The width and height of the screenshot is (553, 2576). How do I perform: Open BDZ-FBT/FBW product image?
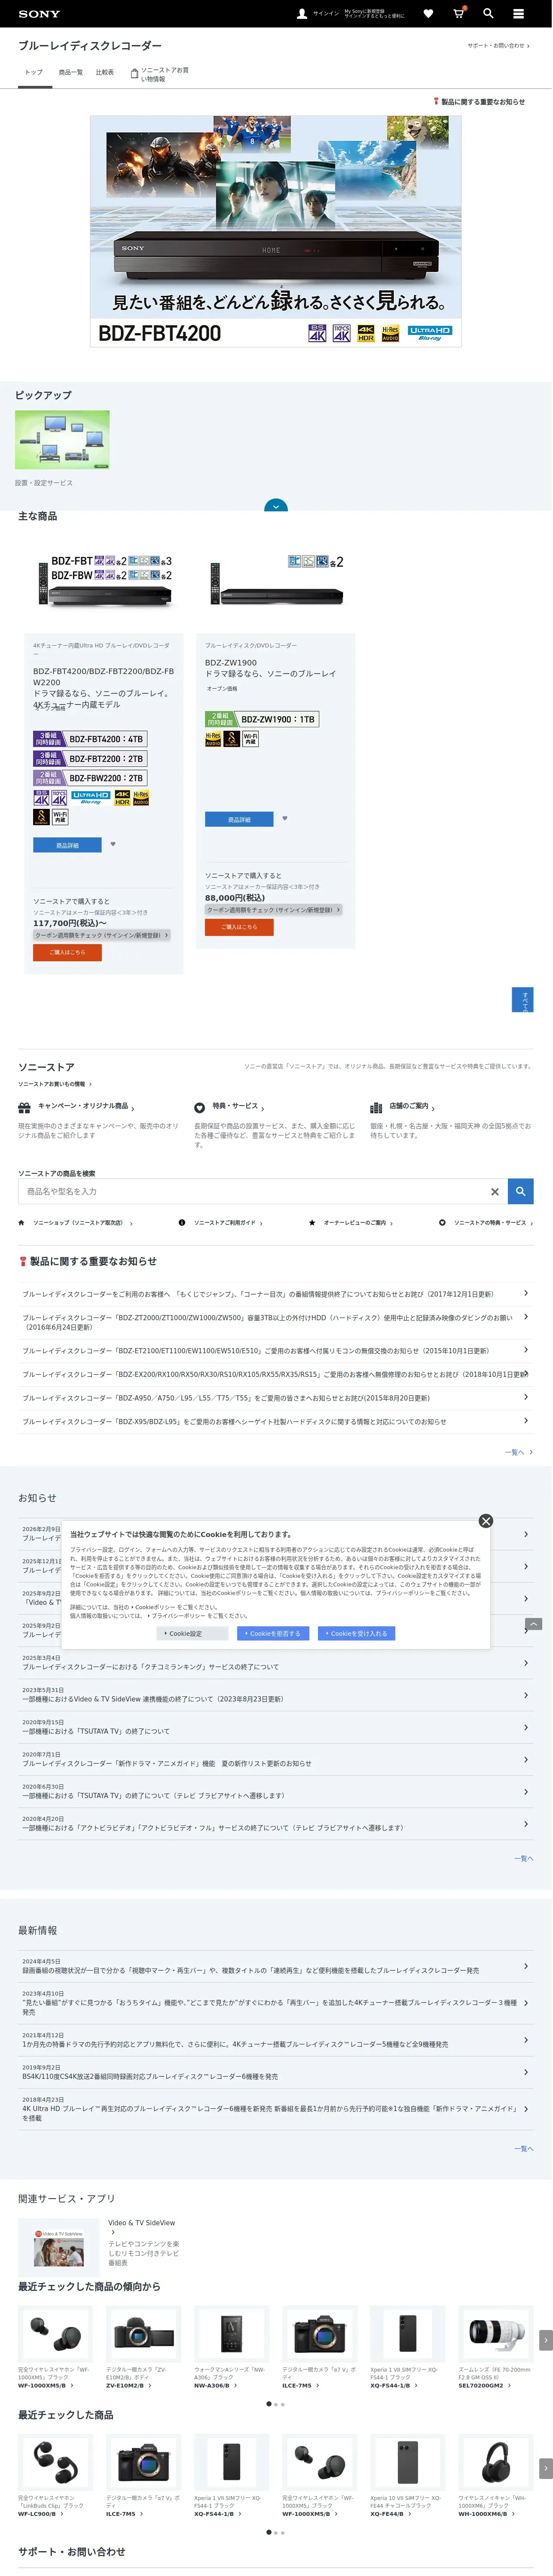104,582
